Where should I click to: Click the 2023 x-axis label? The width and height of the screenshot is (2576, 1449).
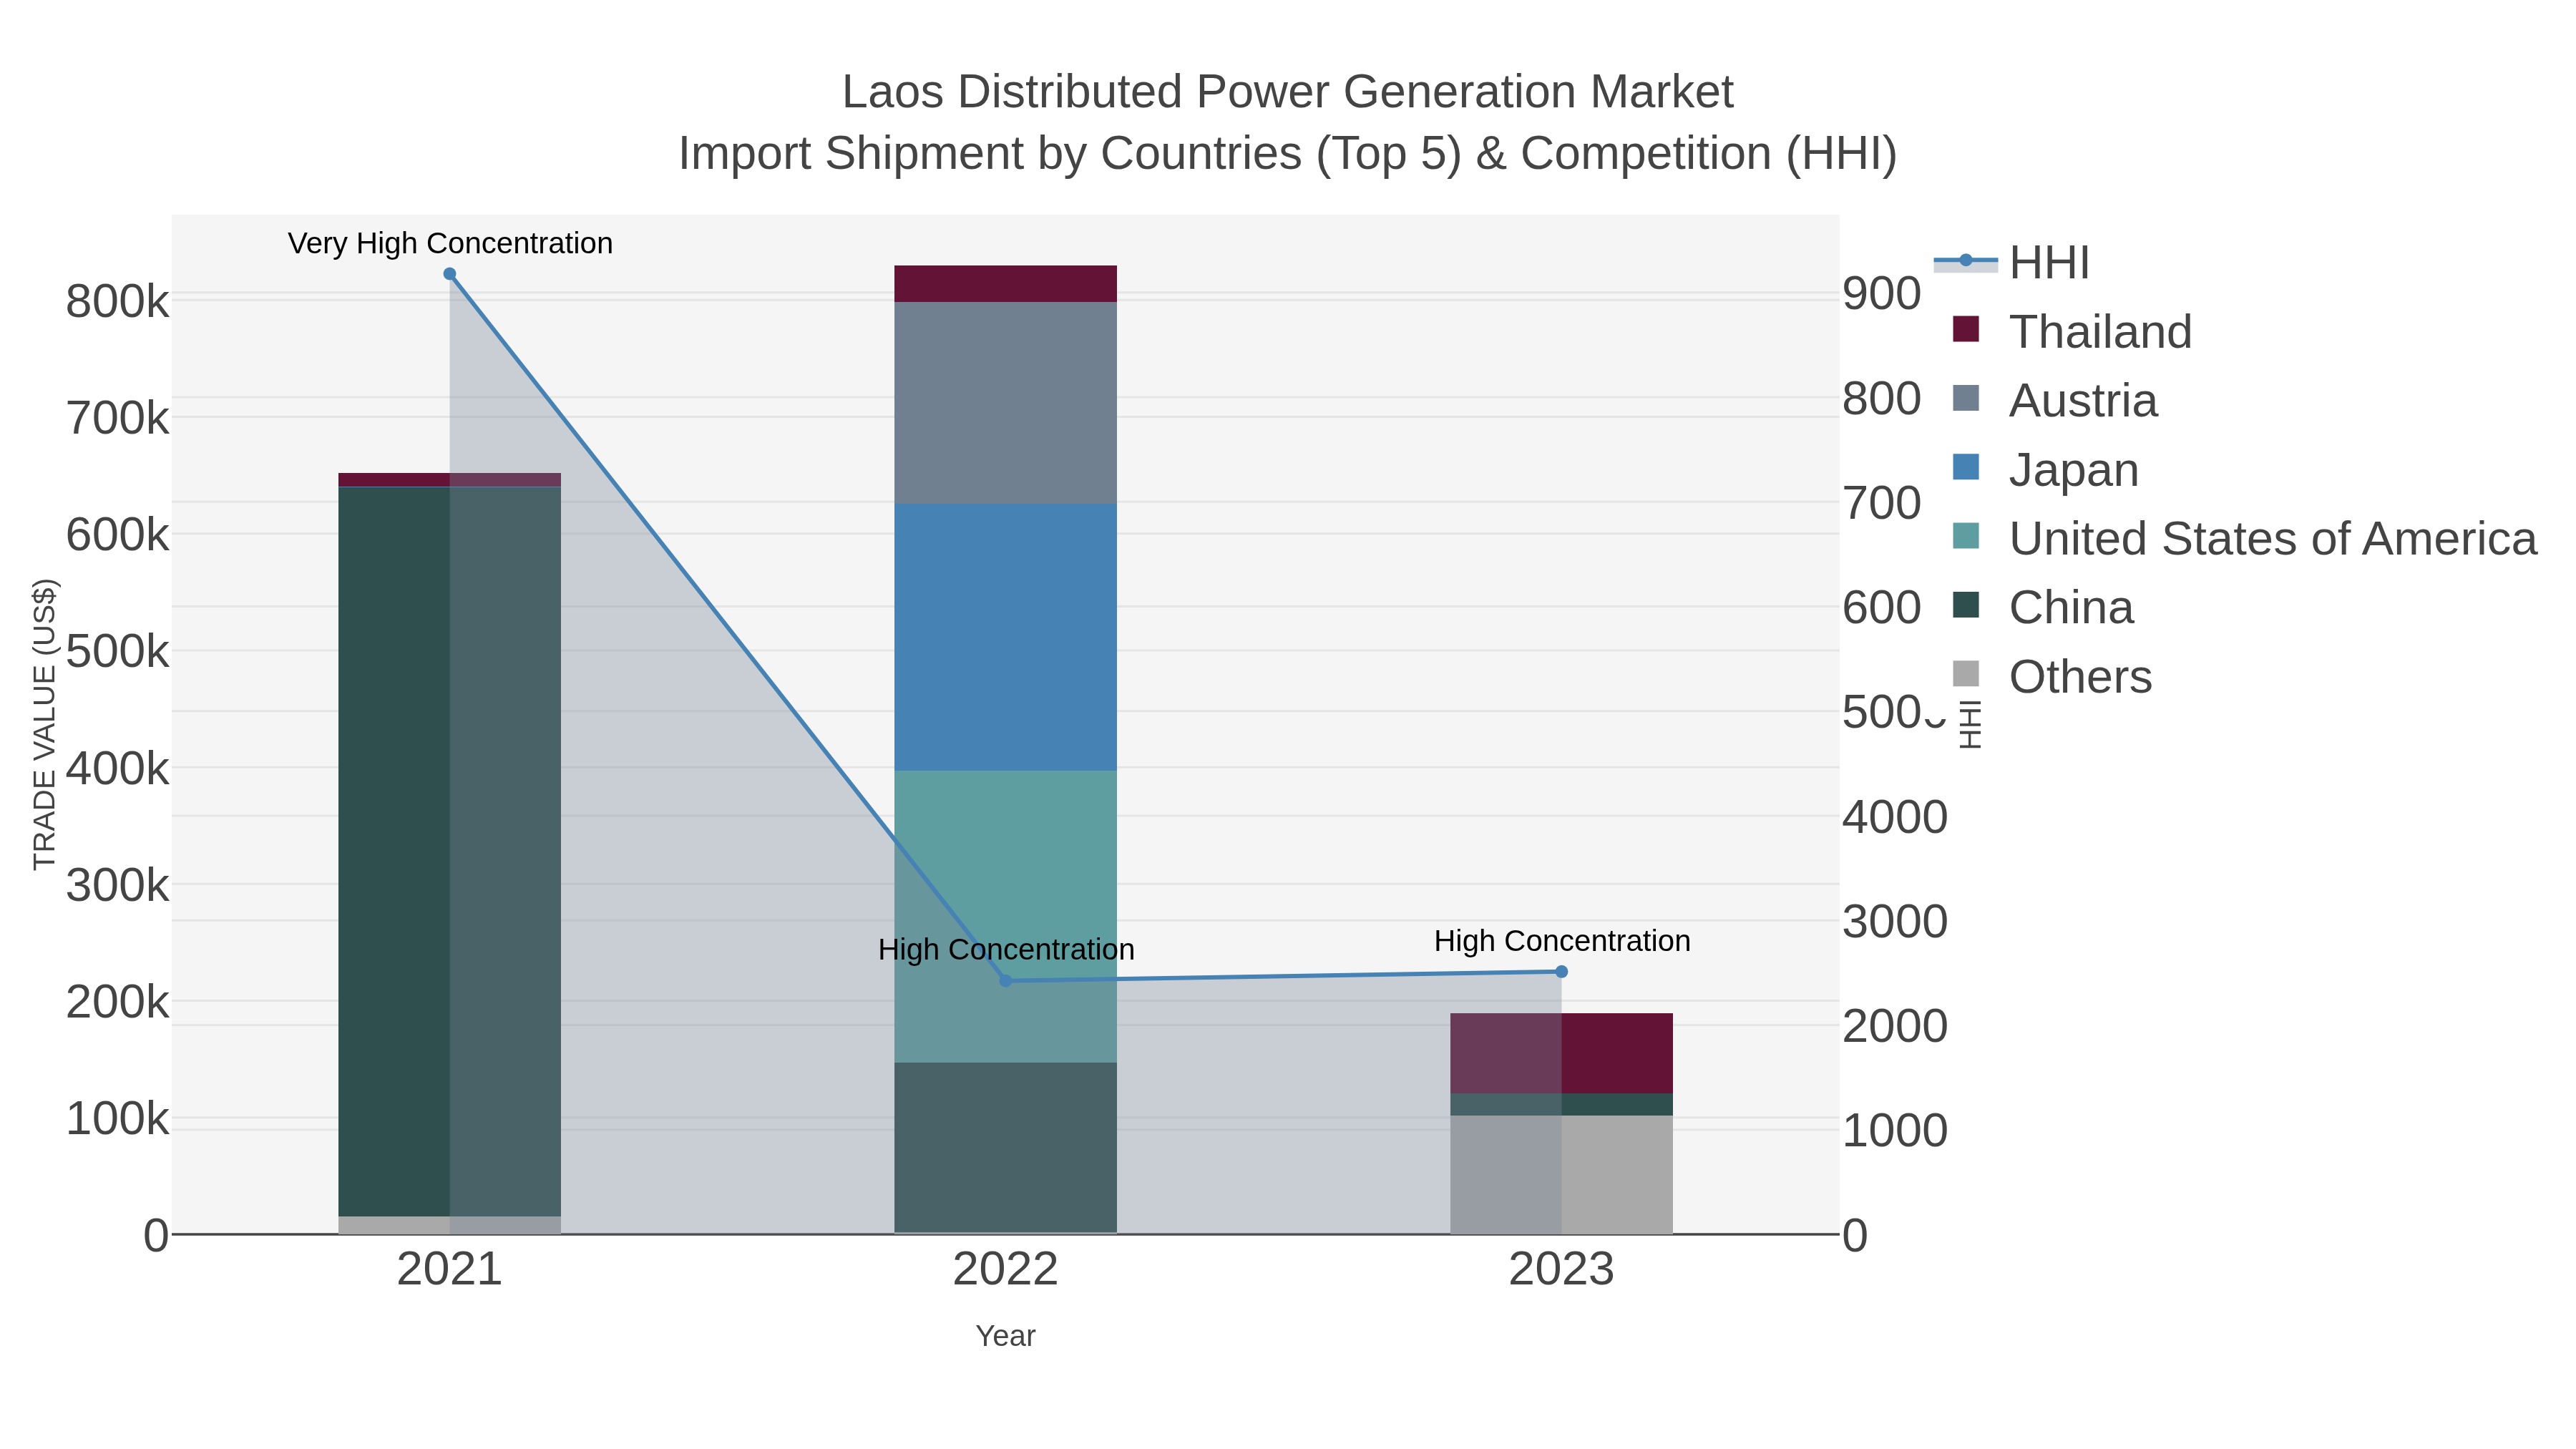click(1562, 1270)
